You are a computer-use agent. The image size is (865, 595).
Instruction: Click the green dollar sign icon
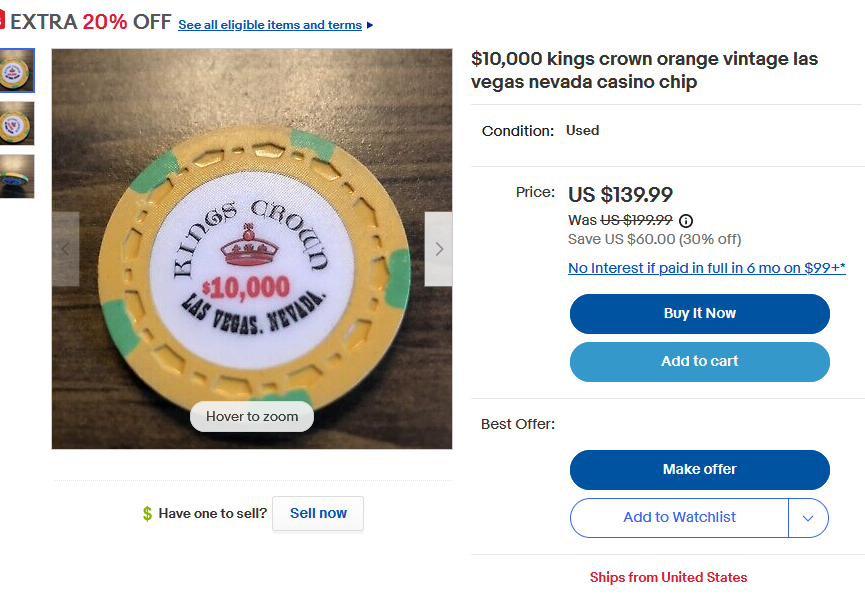coord(147,514)
